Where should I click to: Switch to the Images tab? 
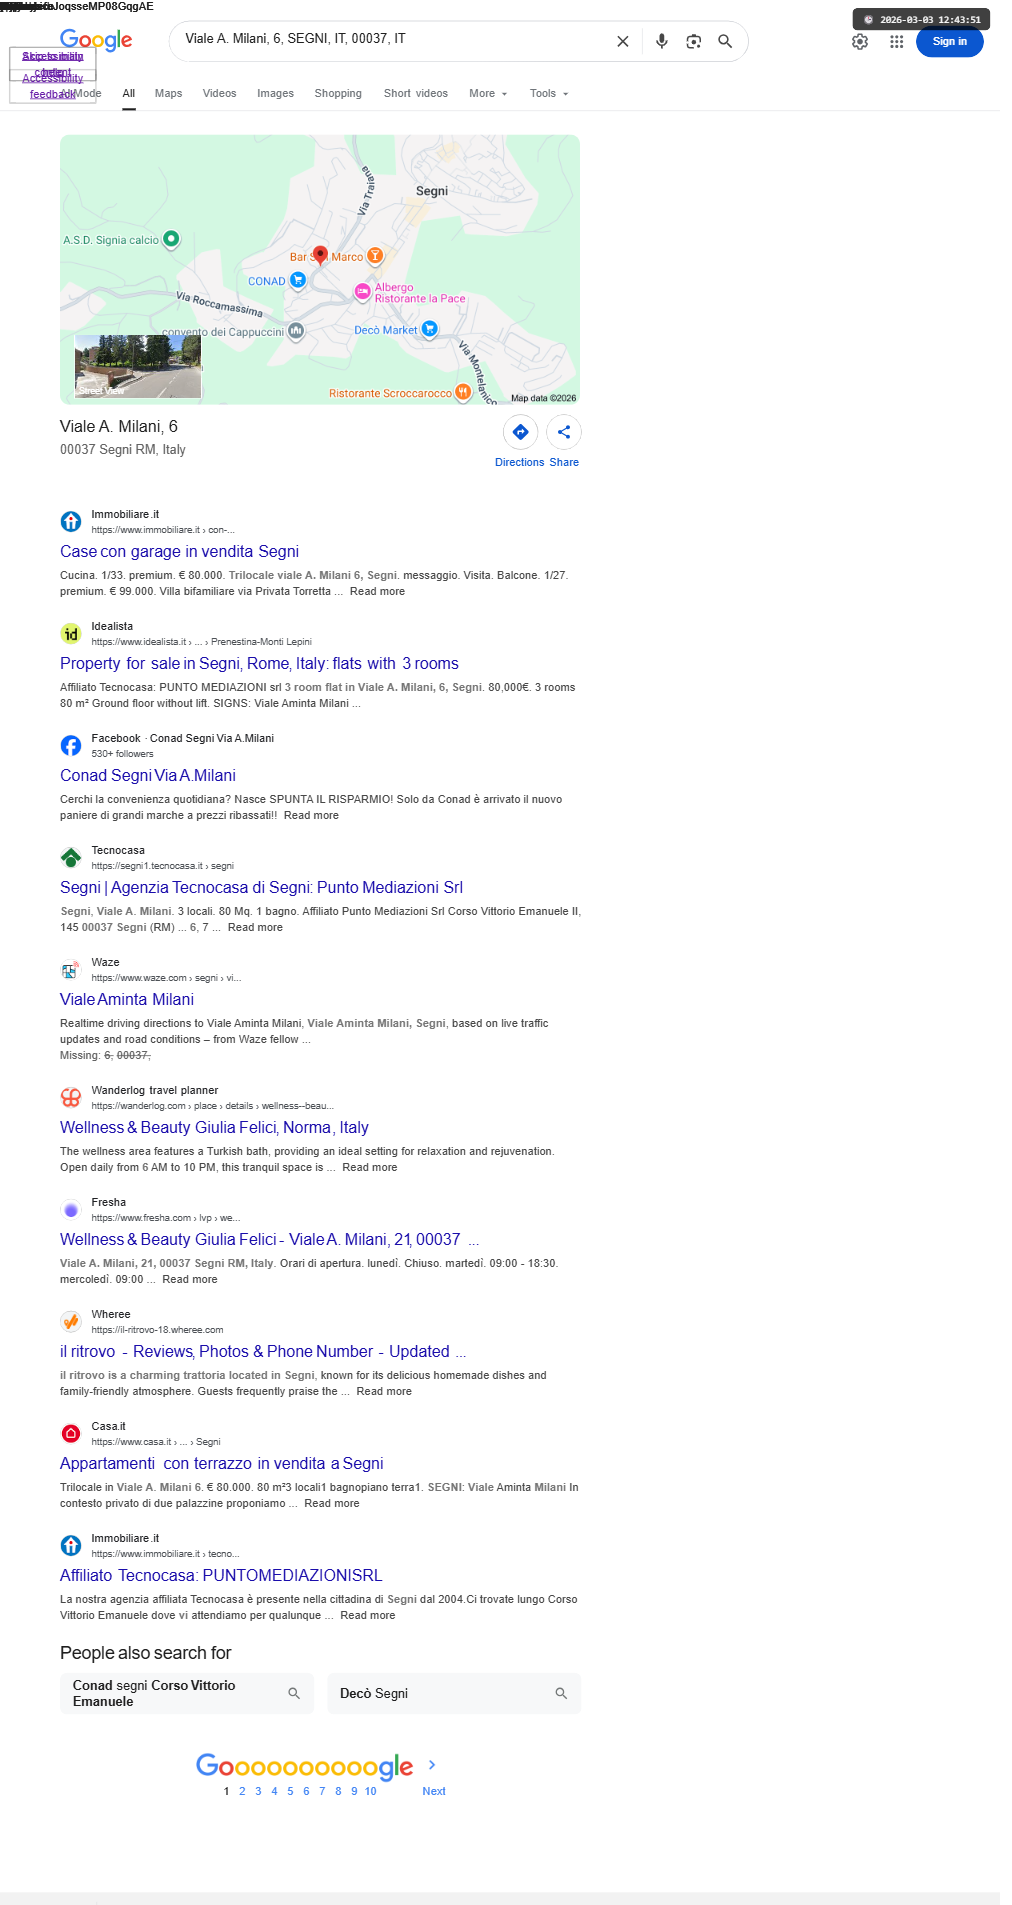click(275, 93)
